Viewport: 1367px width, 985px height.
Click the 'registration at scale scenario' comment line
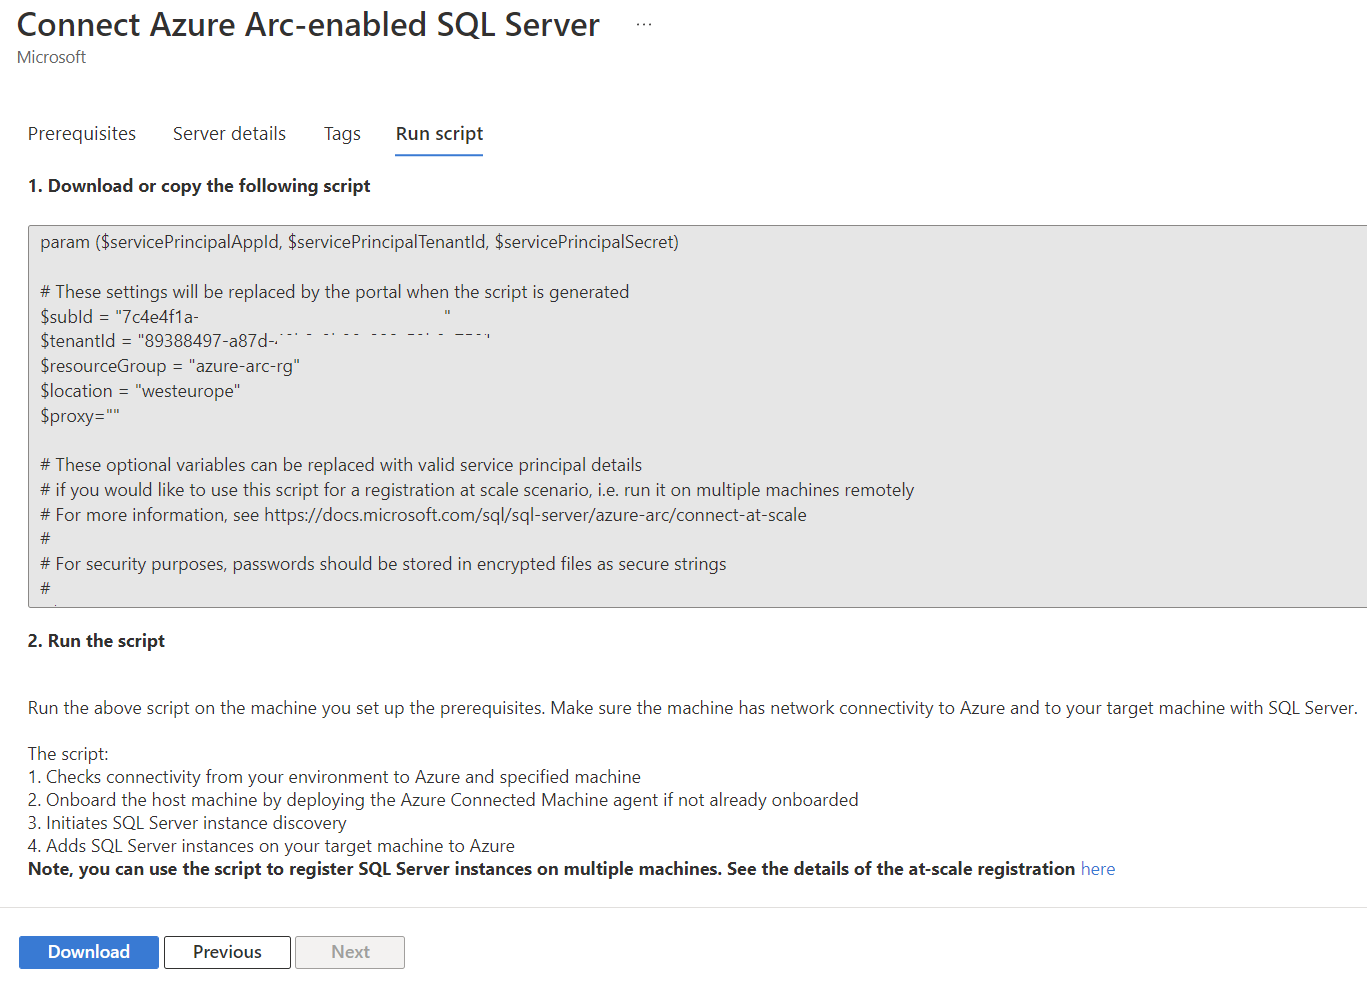pyautogui.click(x=477, y=490)
